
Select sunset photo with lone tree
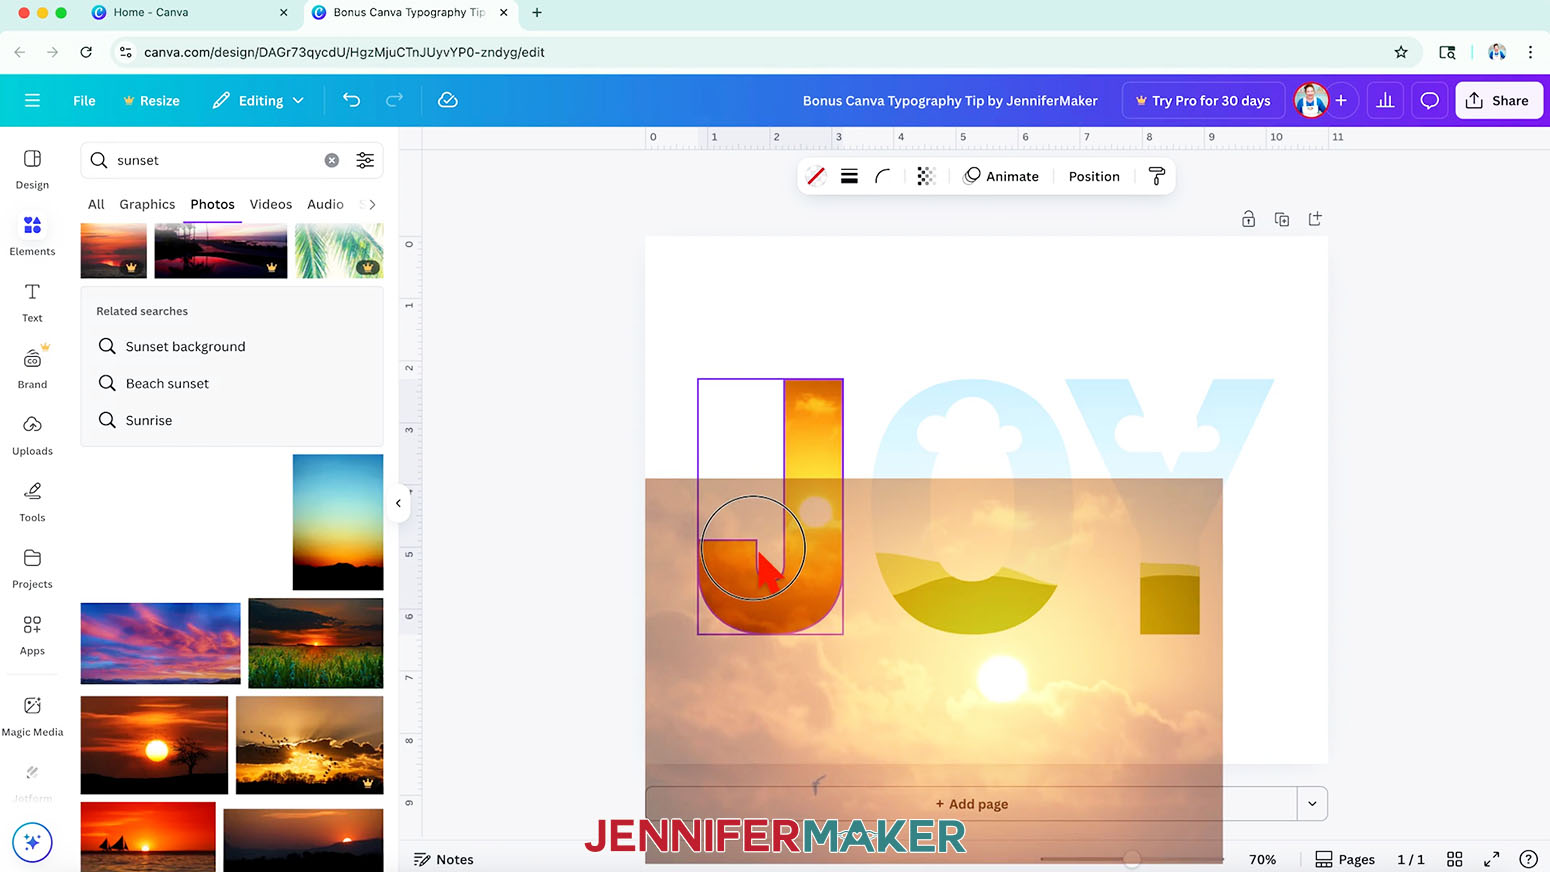(x=154, y=745)
